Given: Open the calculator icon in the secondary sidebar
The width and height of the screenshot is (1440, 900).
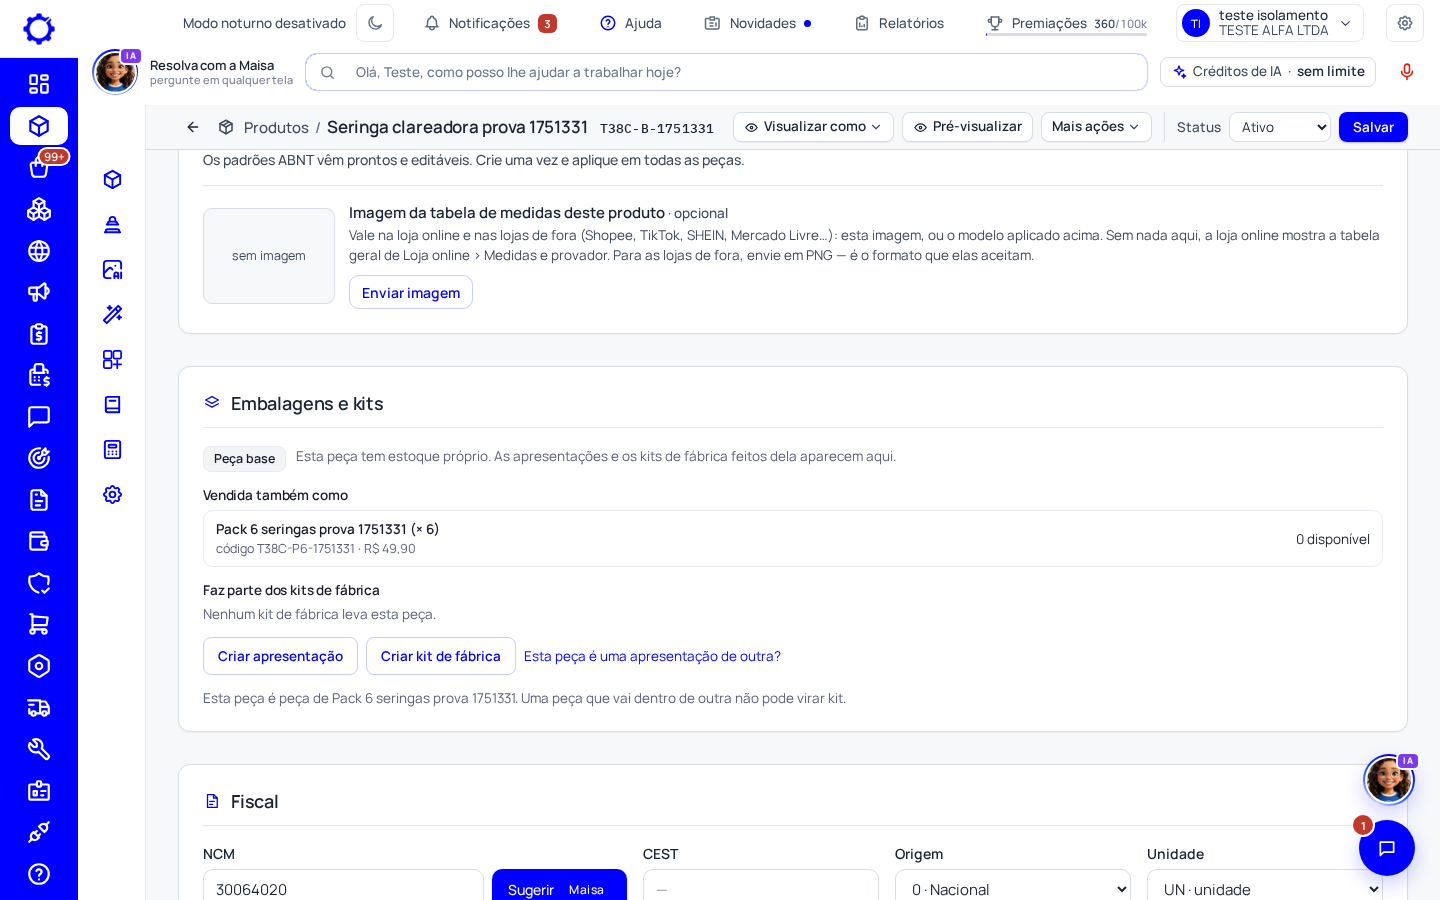Looking at the screenshot, I should (112, 449).
